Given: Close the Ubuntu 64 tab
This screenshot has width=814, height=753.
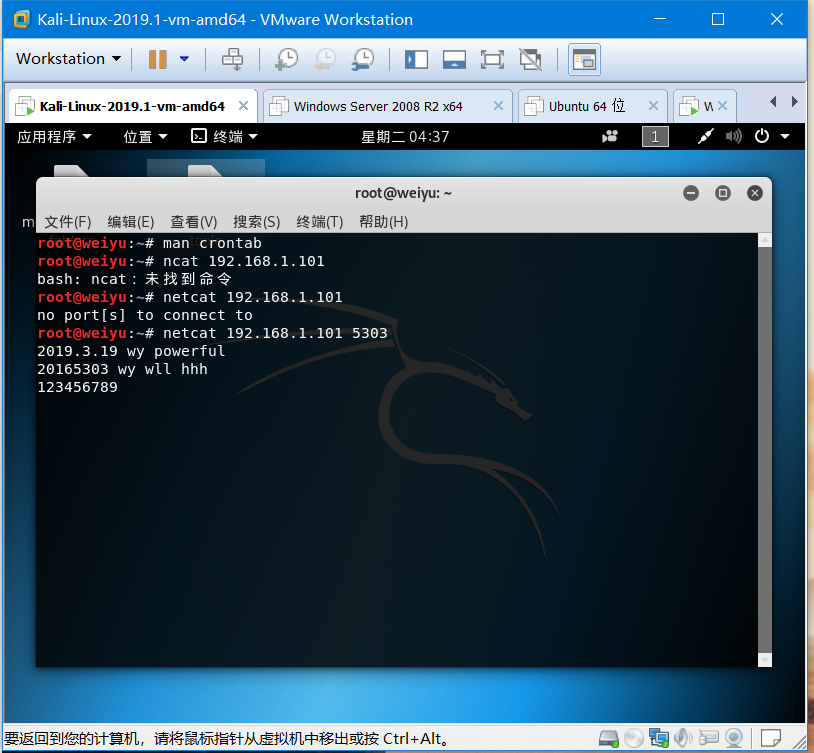Looking at the screenshot, I should 654,106.
